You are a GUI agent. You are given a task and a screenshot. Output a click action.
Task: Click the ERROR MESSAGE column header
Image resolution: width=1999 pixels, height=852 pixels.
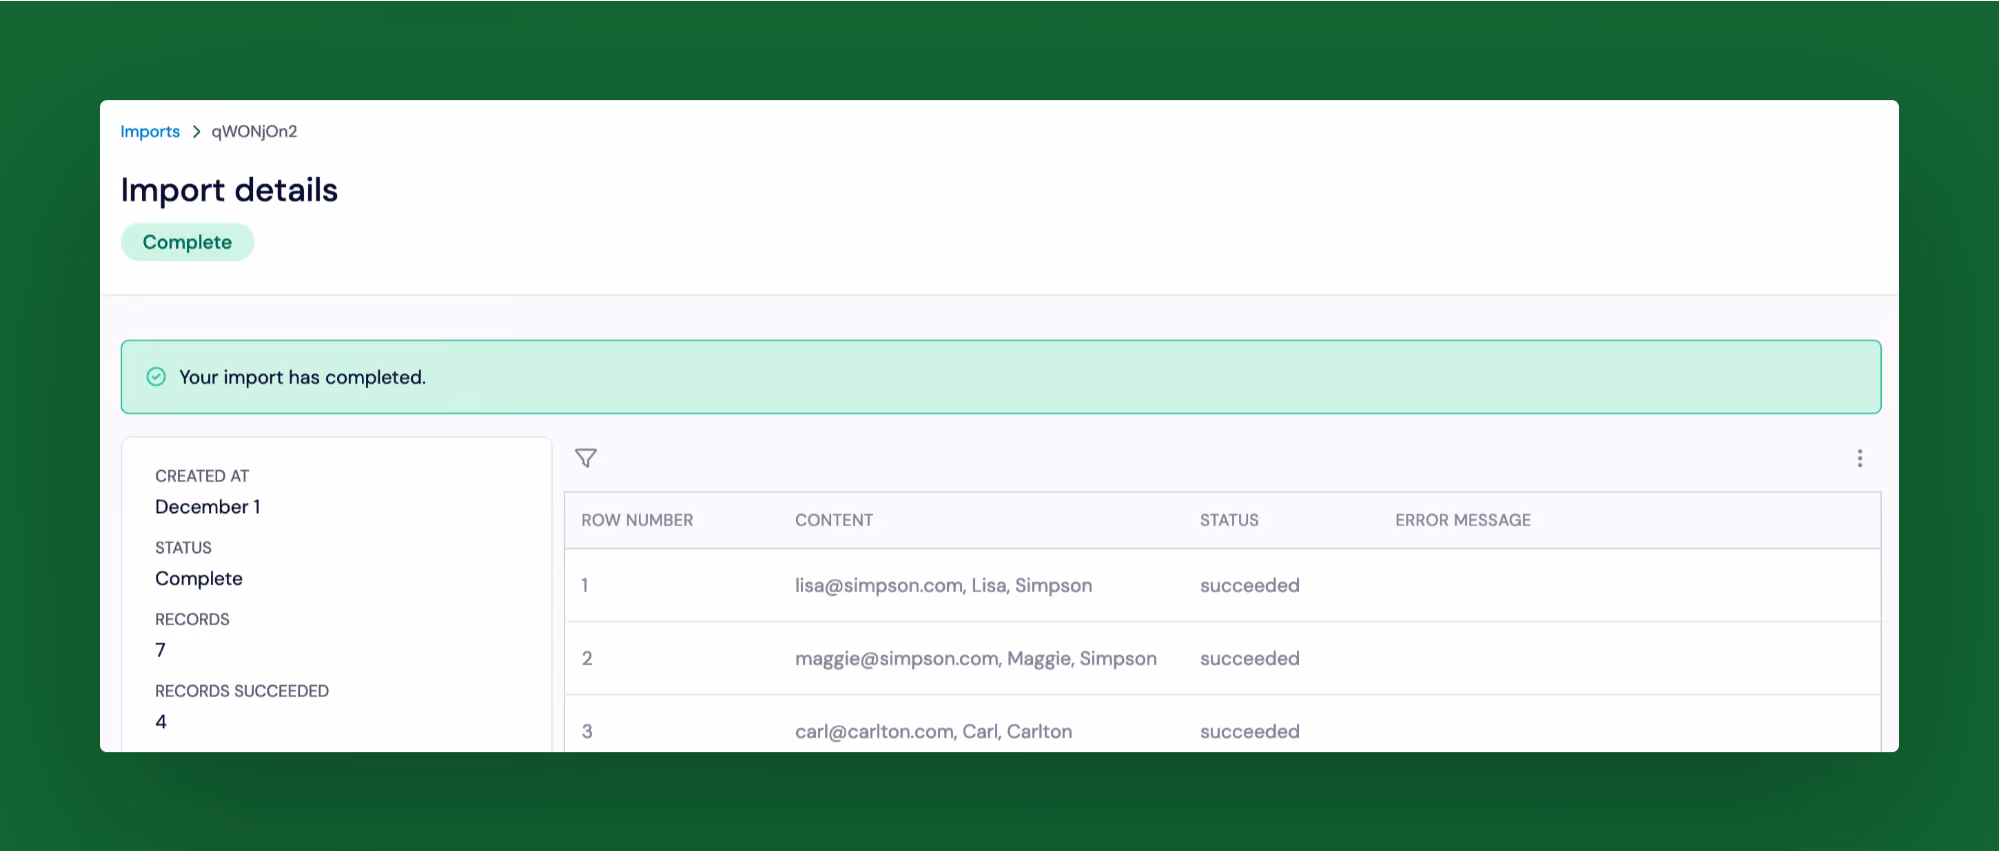(x=1463, y=520)
